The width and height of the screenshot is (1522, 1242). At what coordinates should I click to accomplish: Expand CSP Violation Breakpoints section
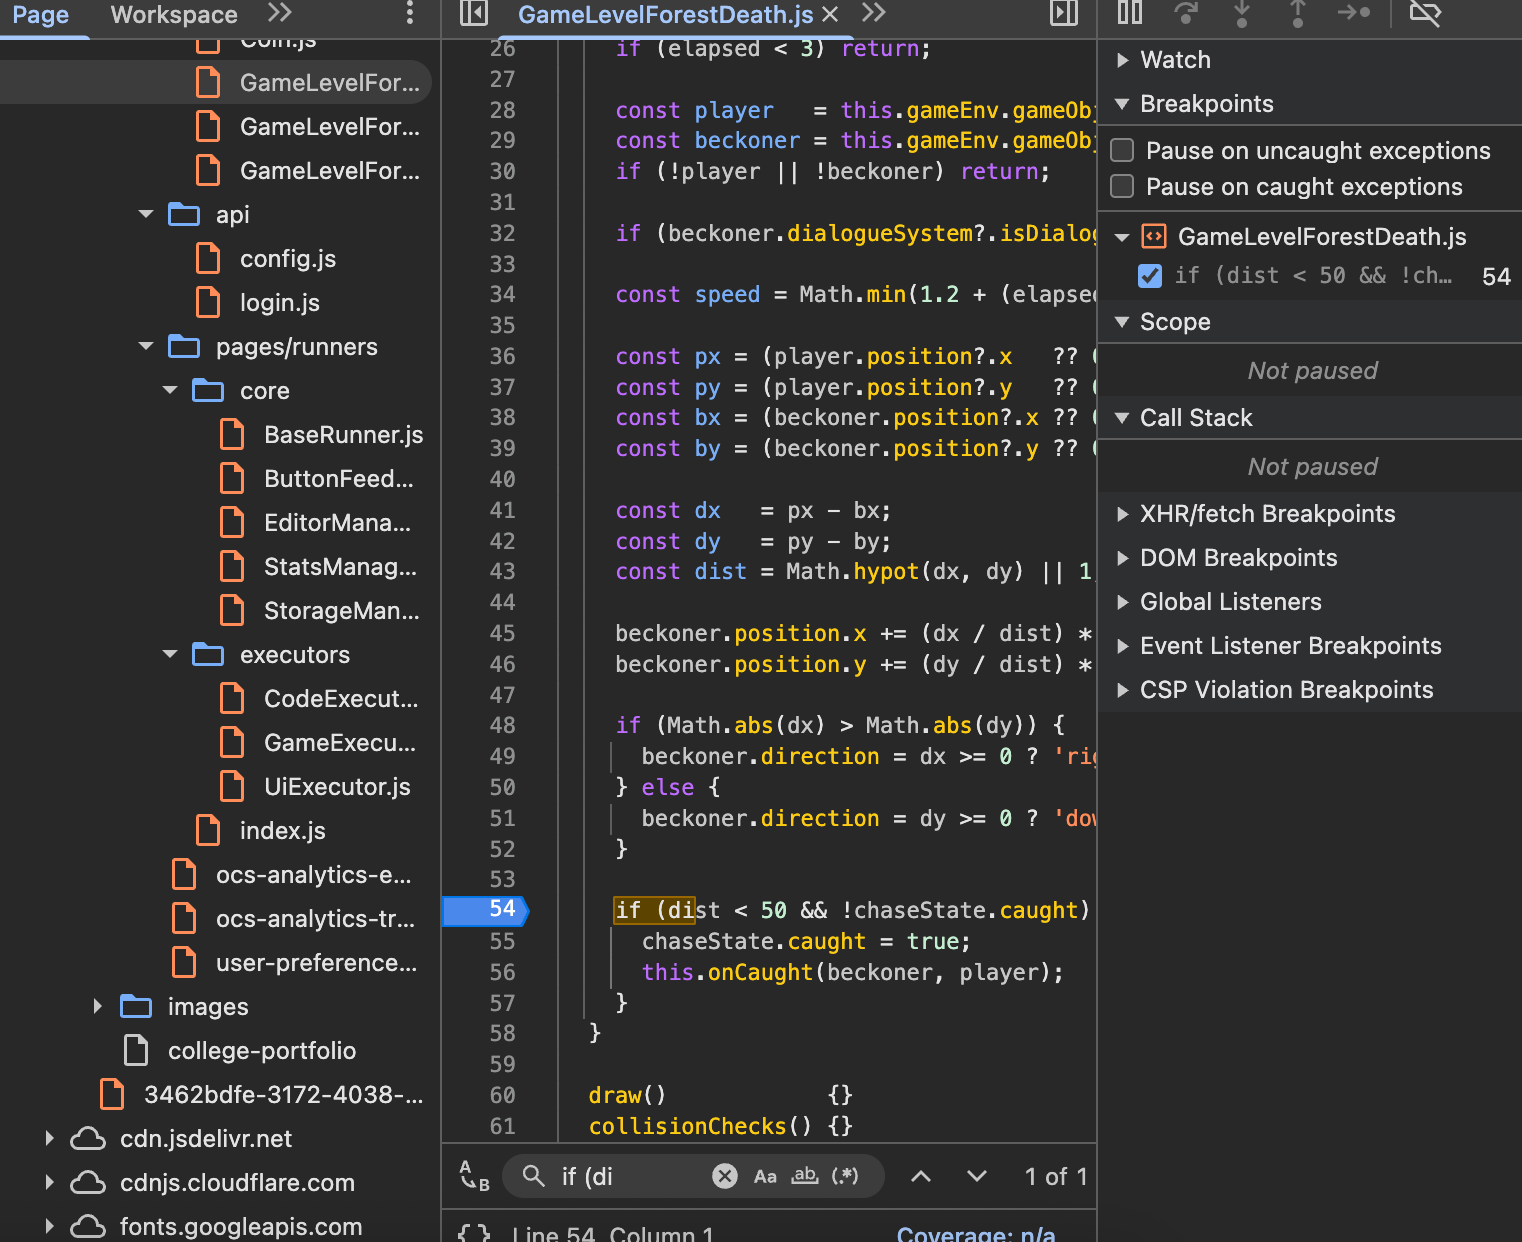[1123, 690]
